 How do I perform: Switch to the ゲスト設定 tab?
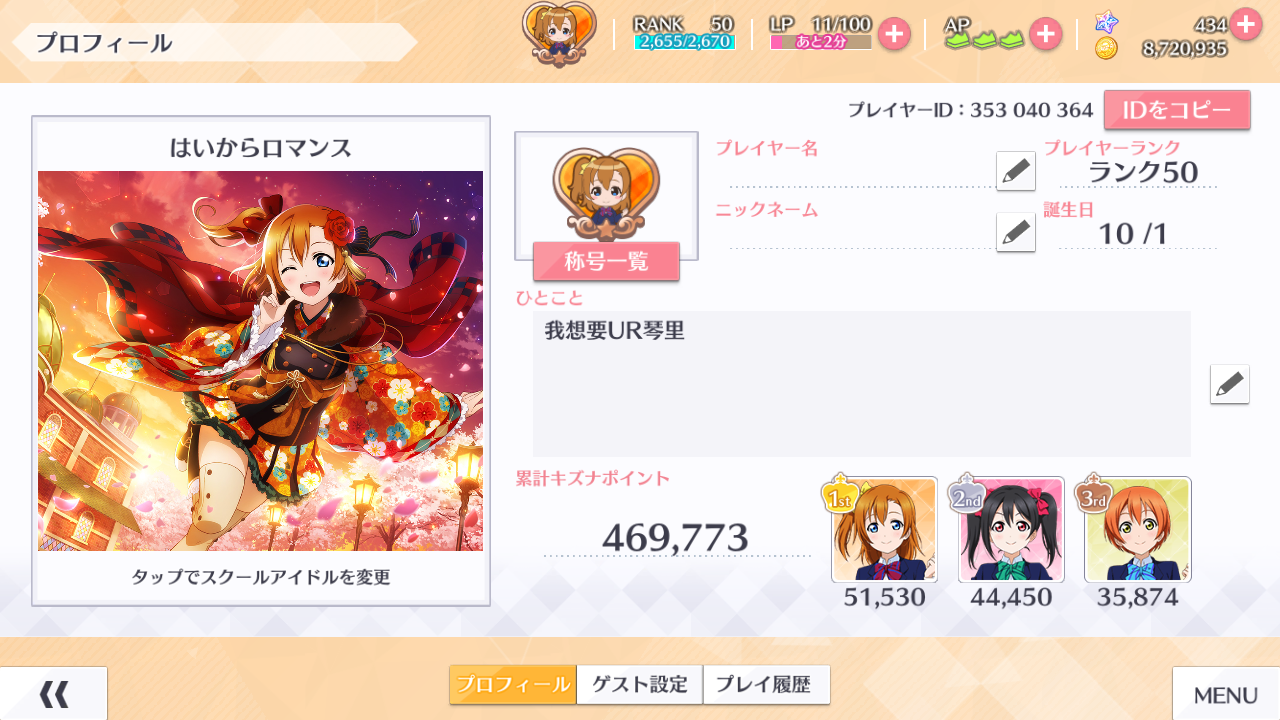click(640, 685)
